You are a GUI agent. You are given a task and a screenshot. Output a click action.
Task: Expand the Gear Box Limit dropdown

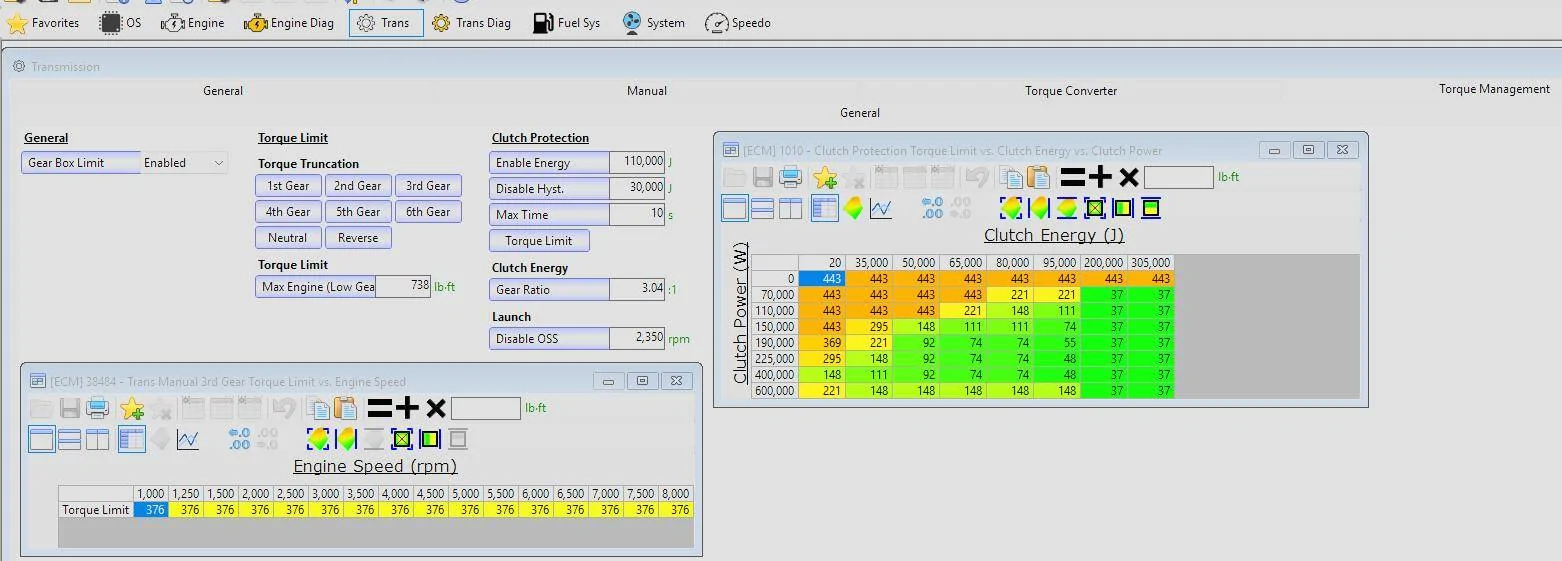(x=218, y=163)
